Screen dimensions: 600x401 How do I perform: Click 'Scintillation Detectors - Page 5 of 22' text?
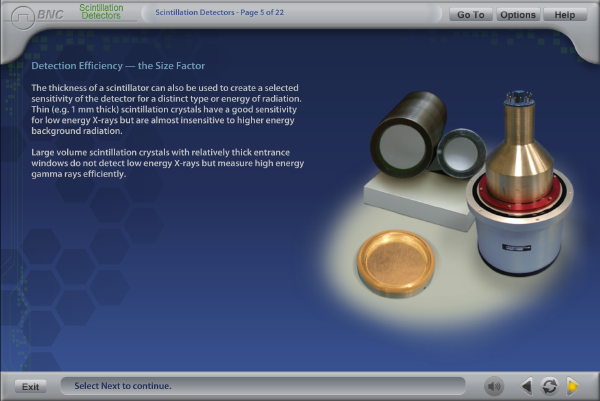[220, 12]
